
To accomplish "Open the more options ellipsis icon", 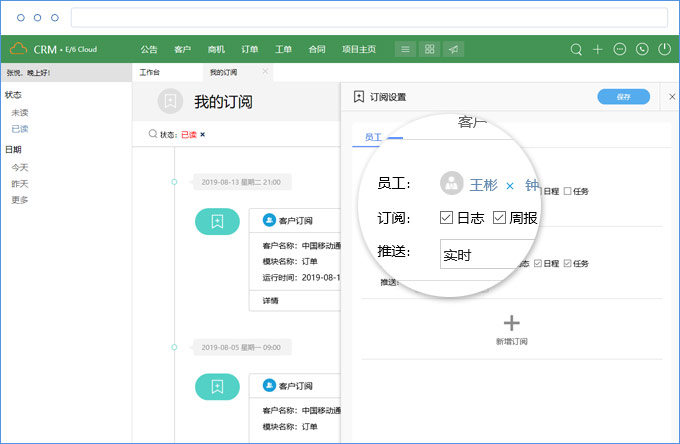I will coord(620,49).
